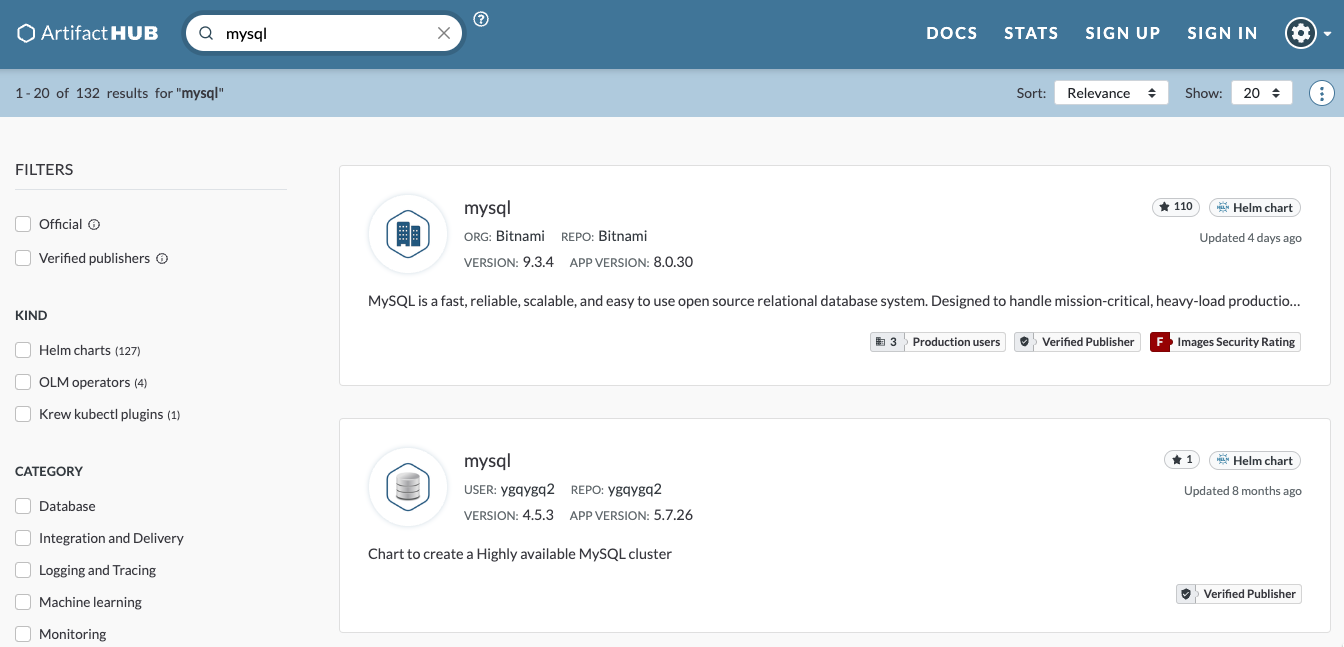Image resolution: width=1344 pixels, height=647 pixels.
Task: Show info about Official filter
Action: coord(94,225)
